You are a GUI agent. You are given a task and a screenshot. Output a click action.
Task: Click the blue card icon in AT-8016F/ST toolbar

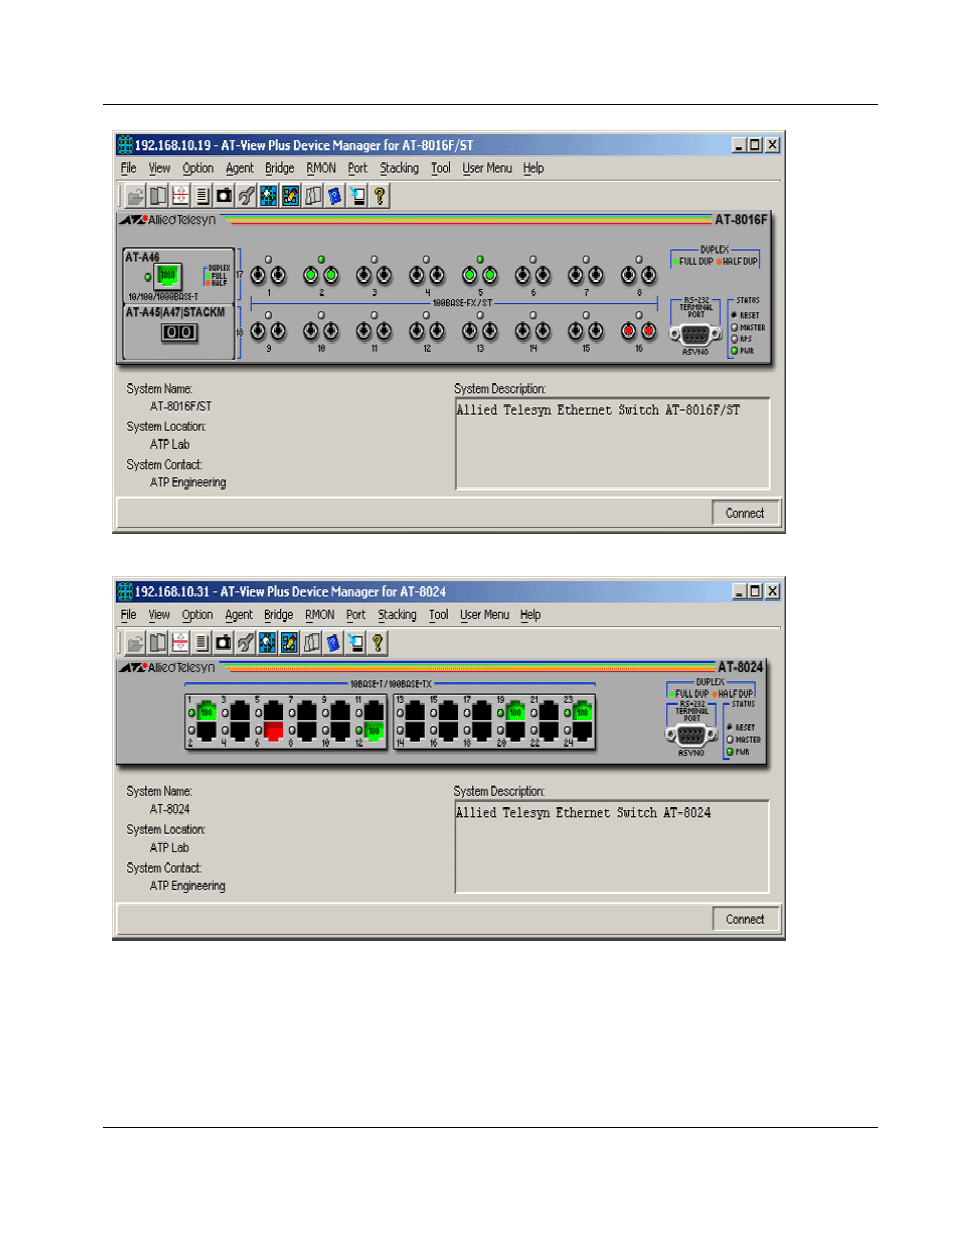pos(335,196)
